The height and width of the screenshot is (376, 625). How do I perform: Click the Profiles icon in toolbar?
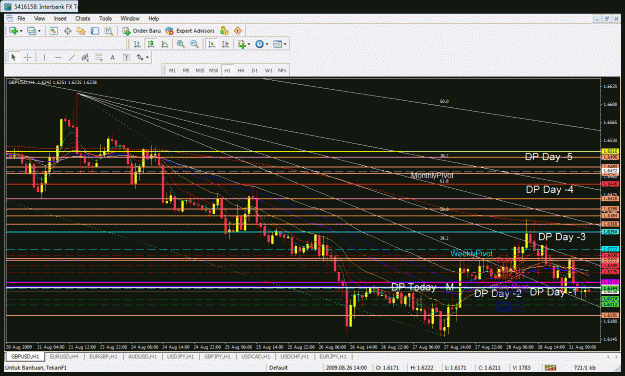(x=31, y=31)
